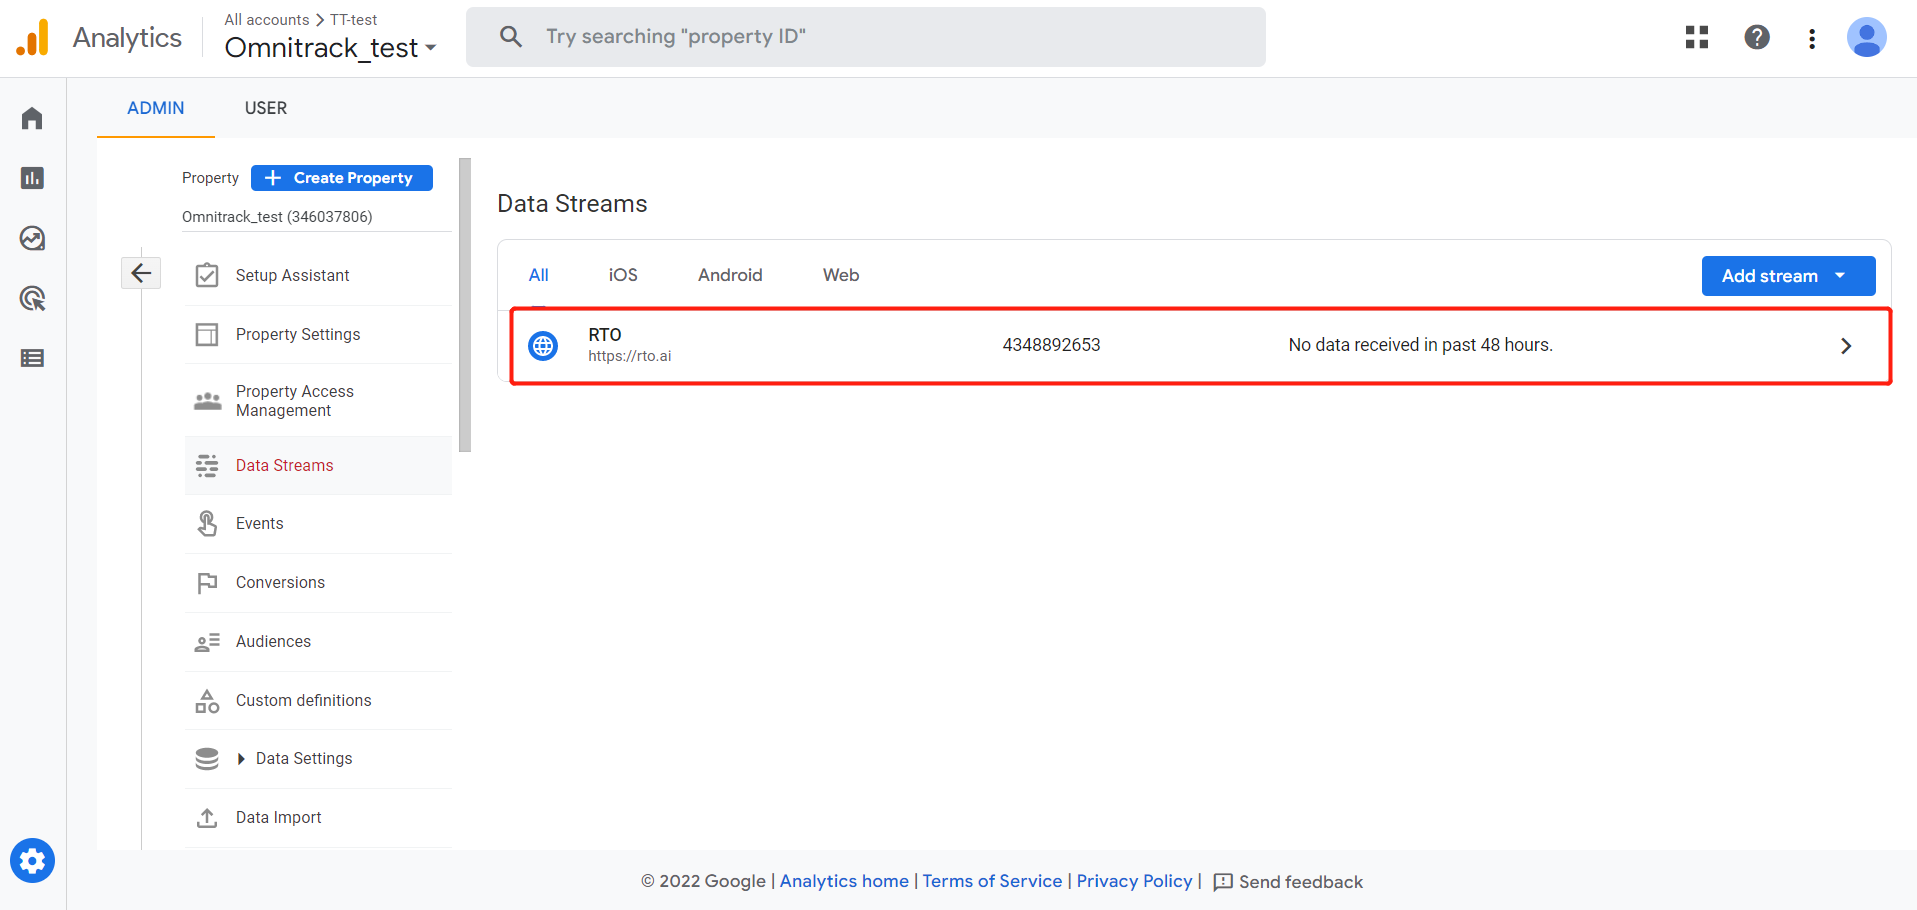The height and width of the screenshot is (910, 1917).
Task: Open the Add stream dropdown
Action: click(x=1788, y=276)
